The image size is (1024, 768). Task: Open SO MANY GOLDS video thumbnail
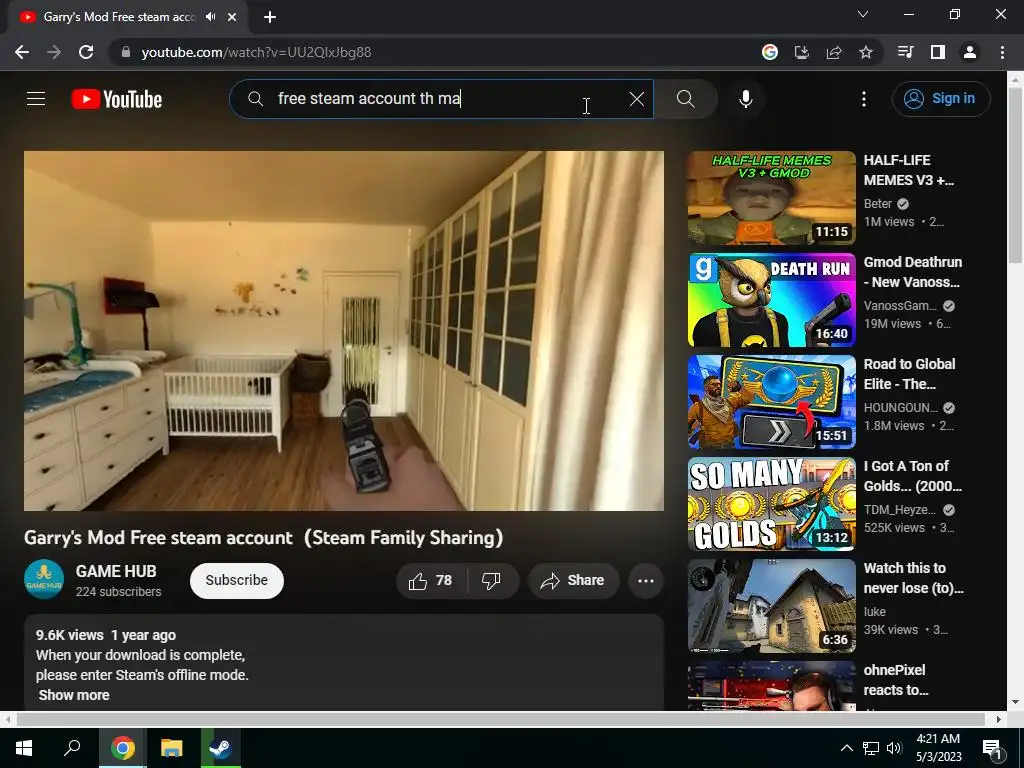point(771,504)
